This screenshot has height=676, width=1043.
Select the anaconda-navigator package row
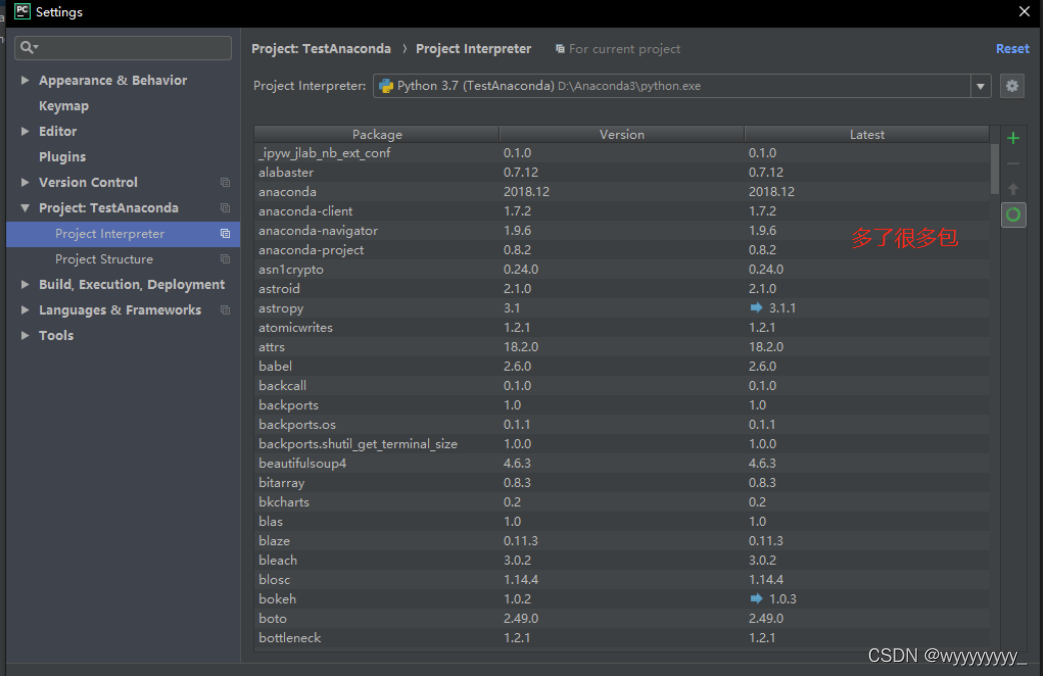[x=622, y=230]
